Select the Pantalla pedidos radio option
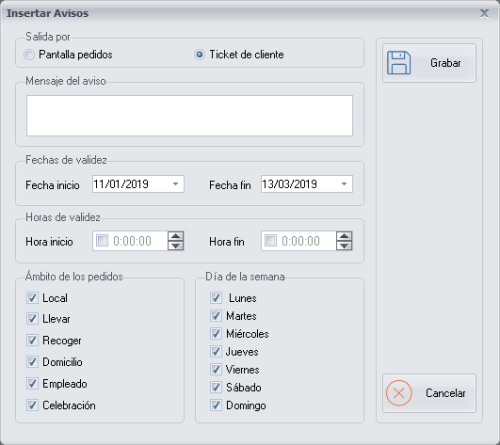Screen dimensions: 500x445 [29, 54]
